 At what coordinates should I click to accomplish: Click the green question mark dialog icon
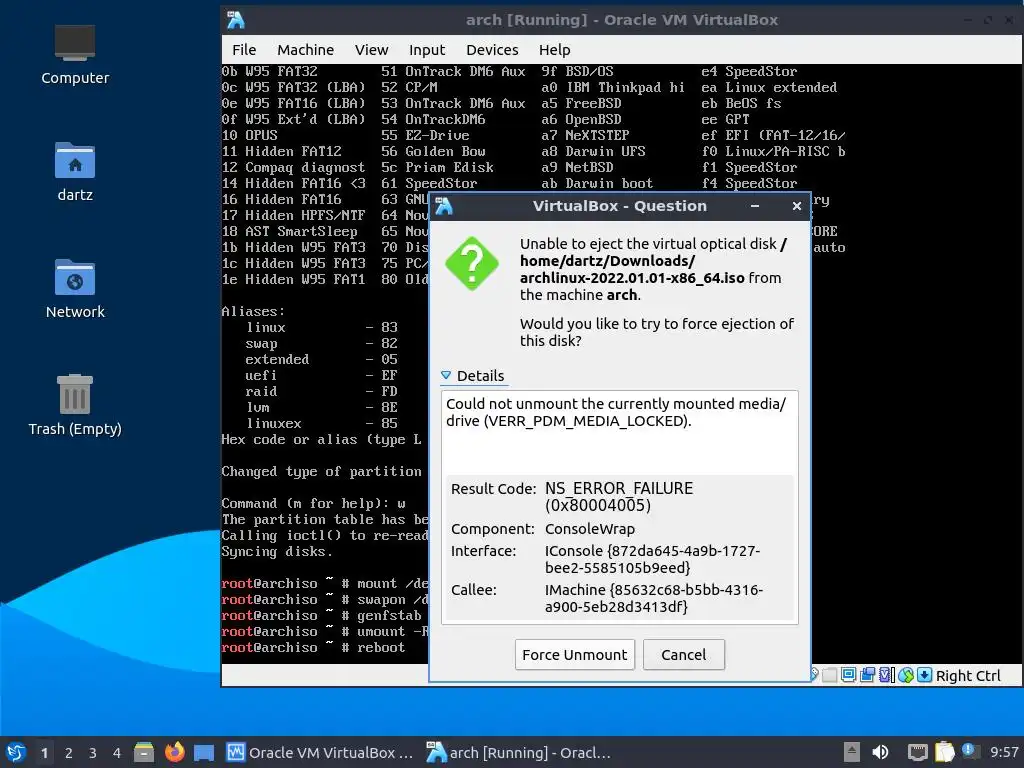[x=472, y=263]
